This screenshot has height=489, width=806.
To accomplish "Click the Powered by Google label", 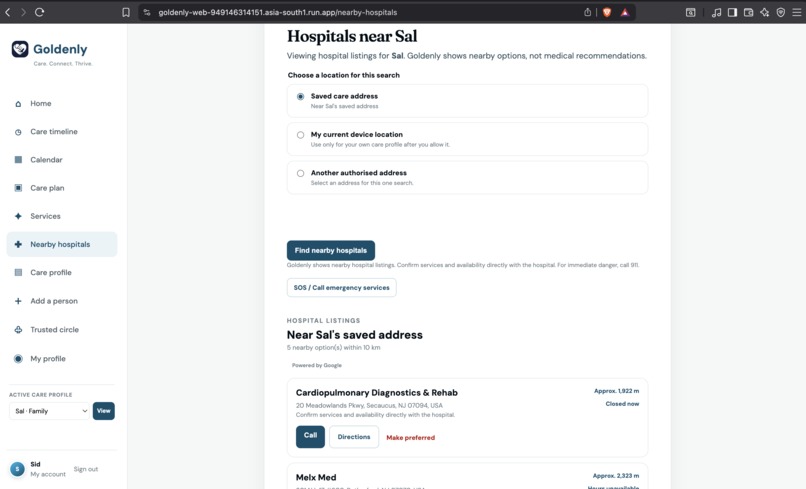I will coord(317,366).
